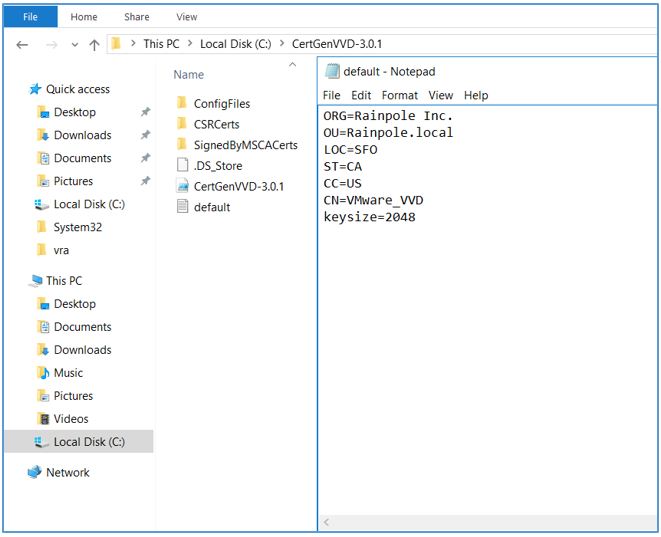Click the This PC computer icon in the navigation pane
This screenshot has width=661, height=537.
point(36,281)
